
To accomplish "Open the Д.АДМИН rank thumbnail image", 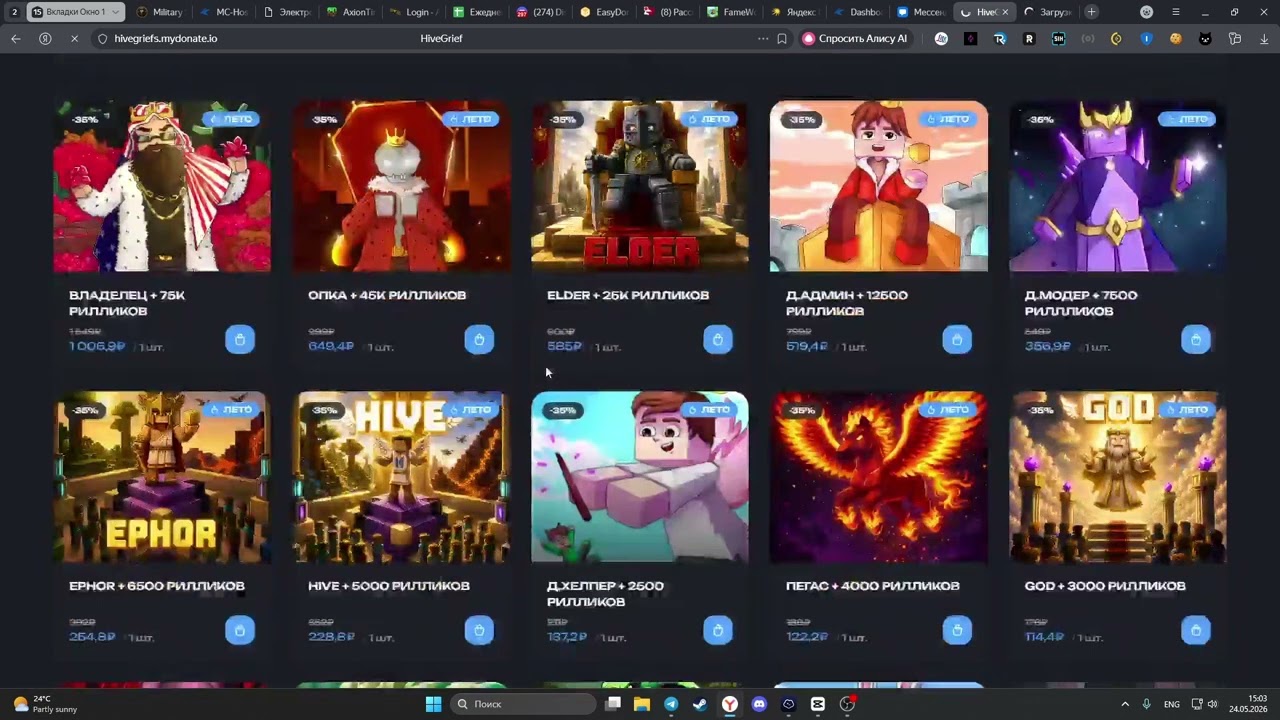I will (879, 186).
